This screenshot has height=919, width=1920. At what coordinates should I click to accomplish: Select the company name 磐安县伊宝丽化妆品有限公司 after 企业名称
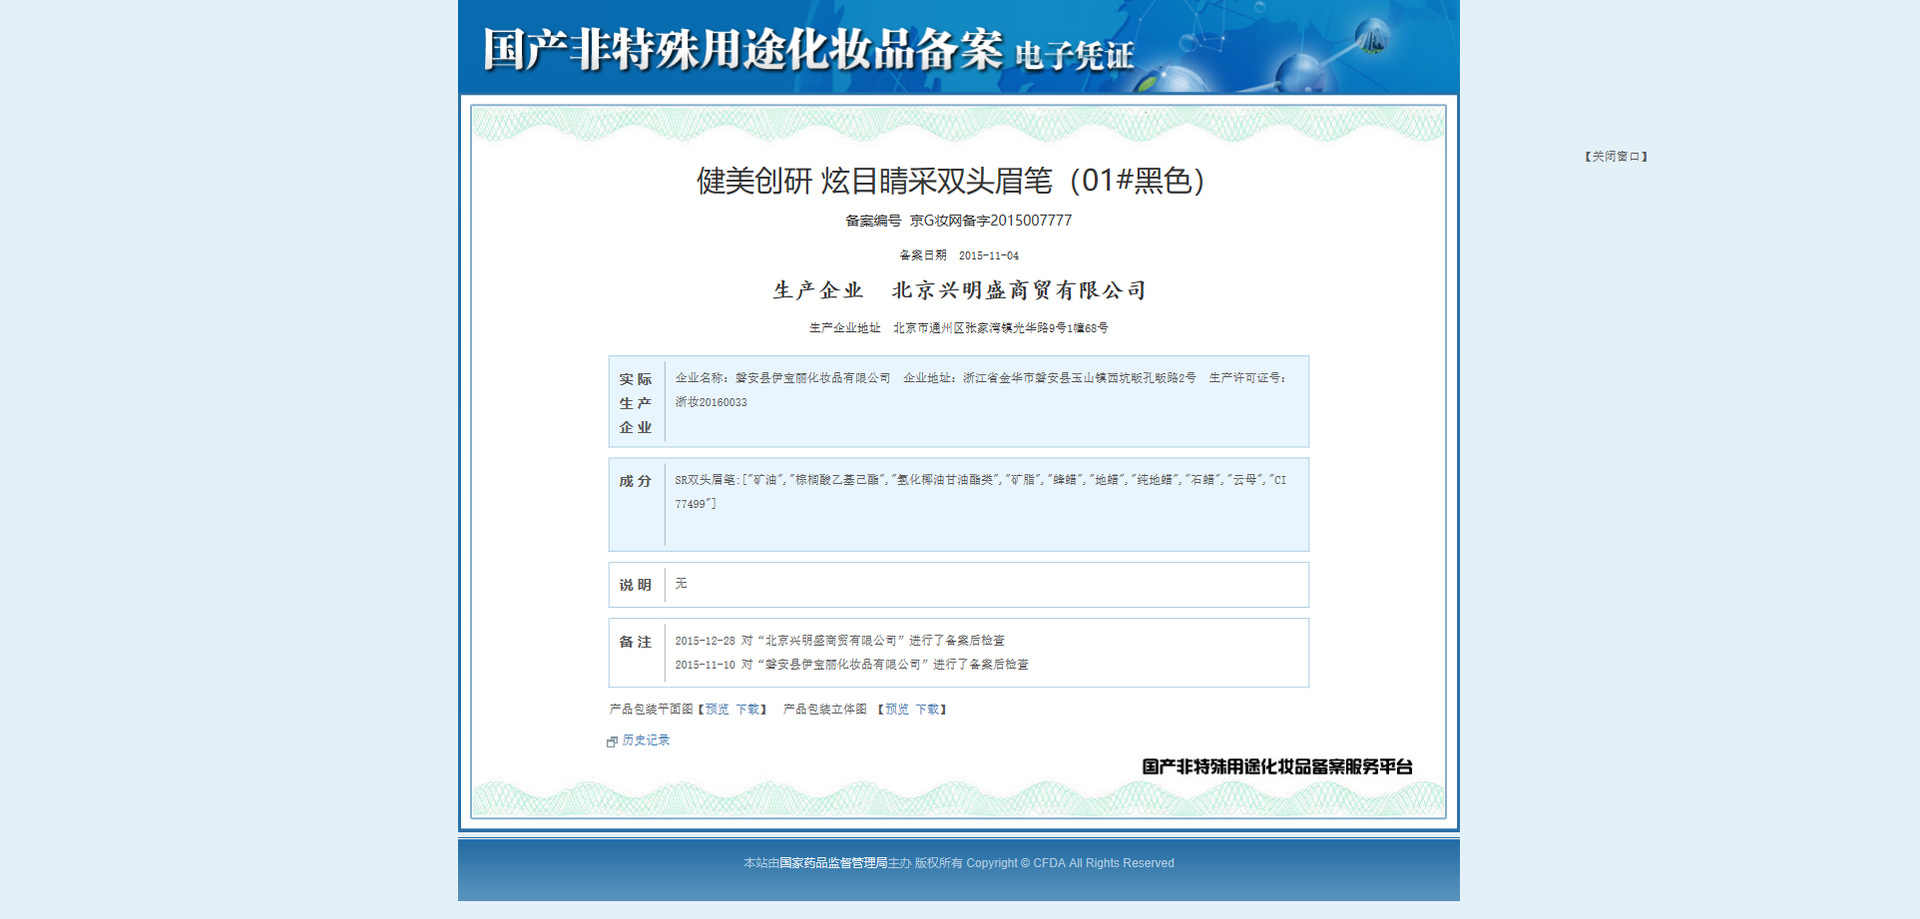click(x=813, y=378)
